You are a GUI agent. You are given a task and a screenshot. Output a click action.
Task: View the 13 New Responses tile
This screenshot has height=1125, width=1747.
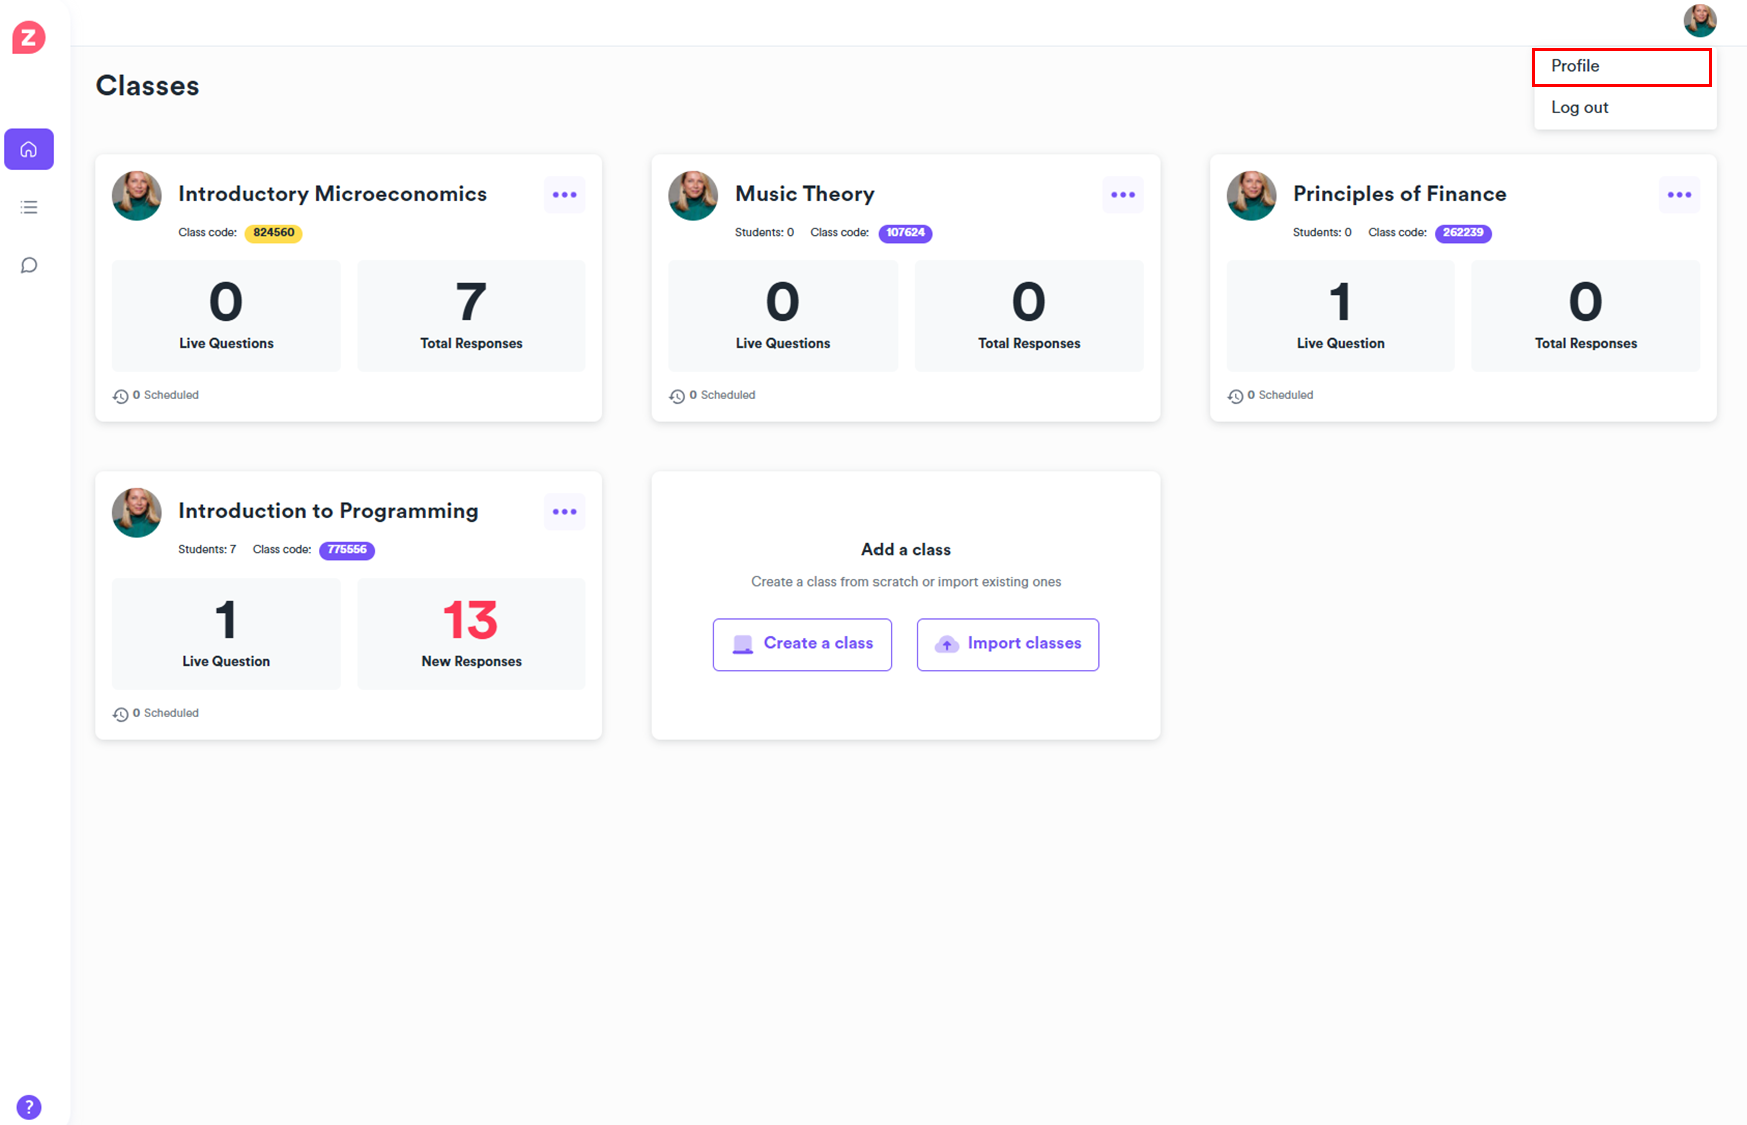(x=471, y=633)
